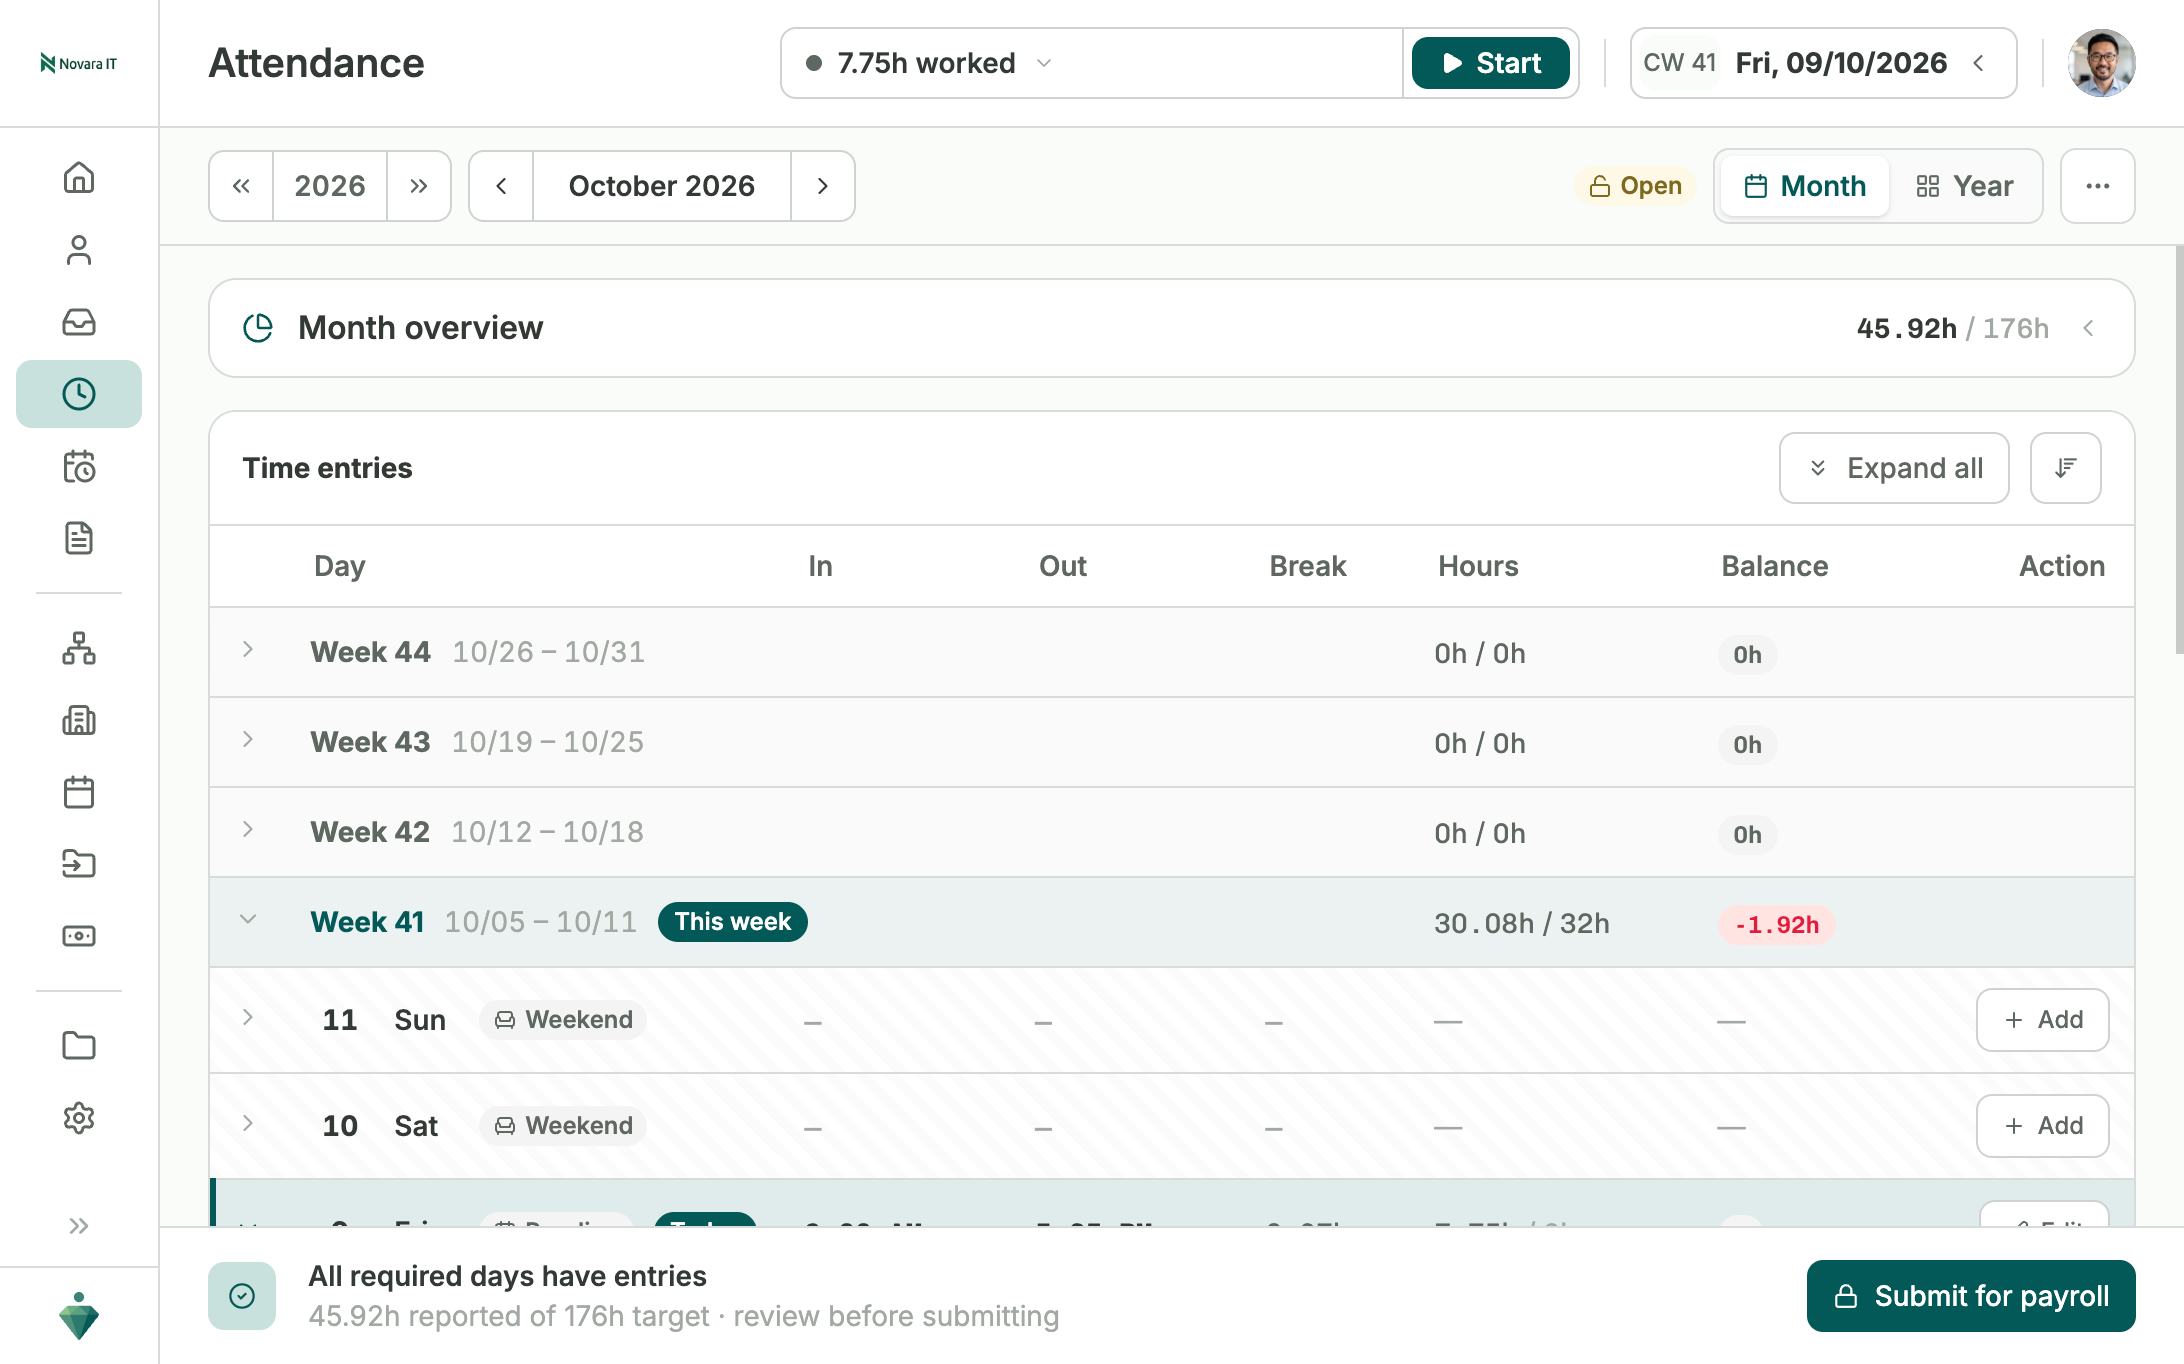Go to previous year

pyautogui.click(x=241, y=186)
